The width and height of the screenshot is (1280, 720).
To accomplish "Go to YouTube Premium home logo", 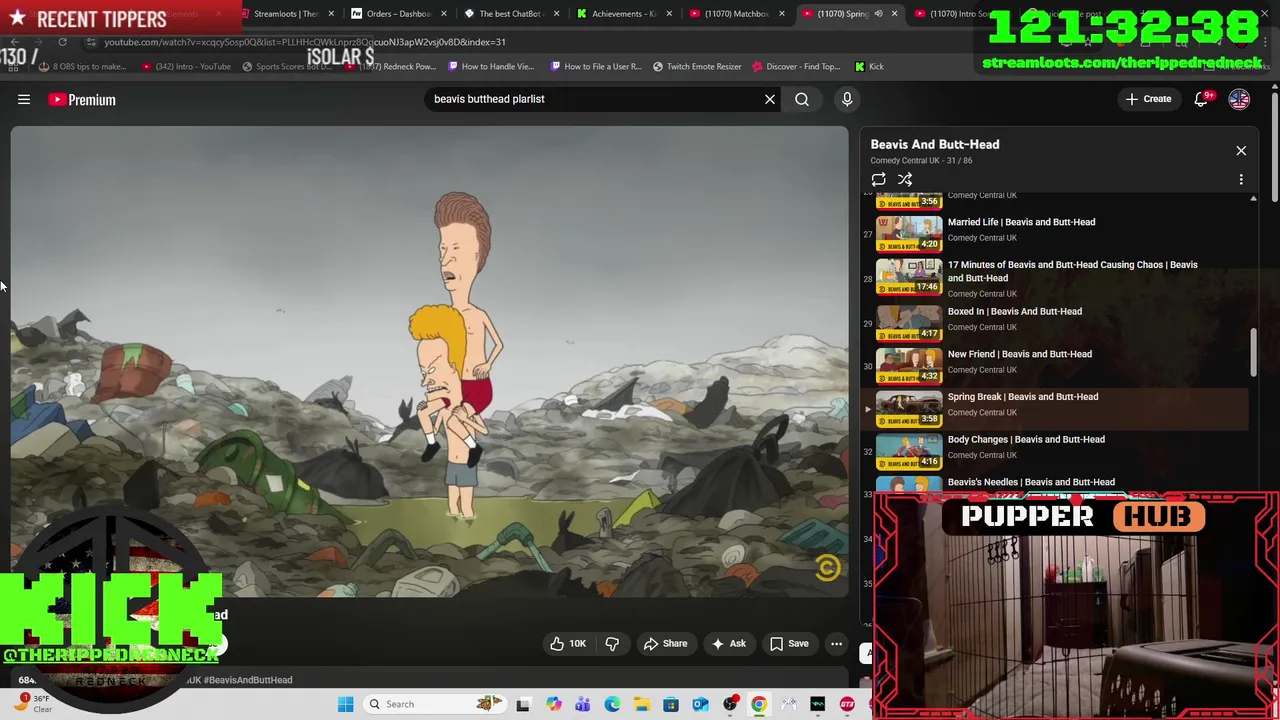I will coord(82,99).
